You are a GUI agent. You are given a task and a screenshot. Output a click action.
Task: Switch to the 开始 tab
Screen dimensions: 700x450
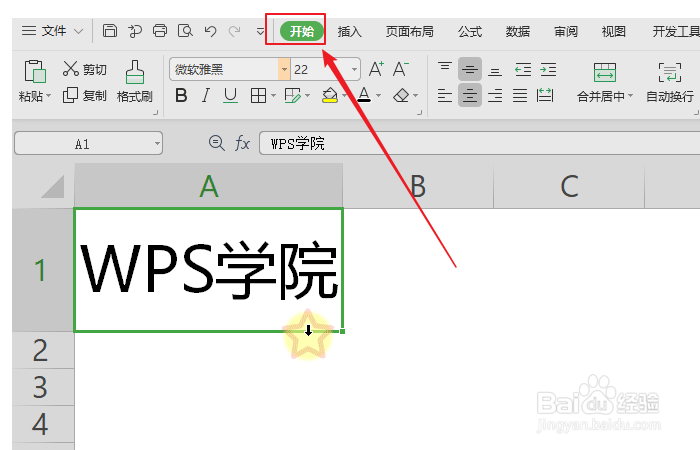[302, 31]
